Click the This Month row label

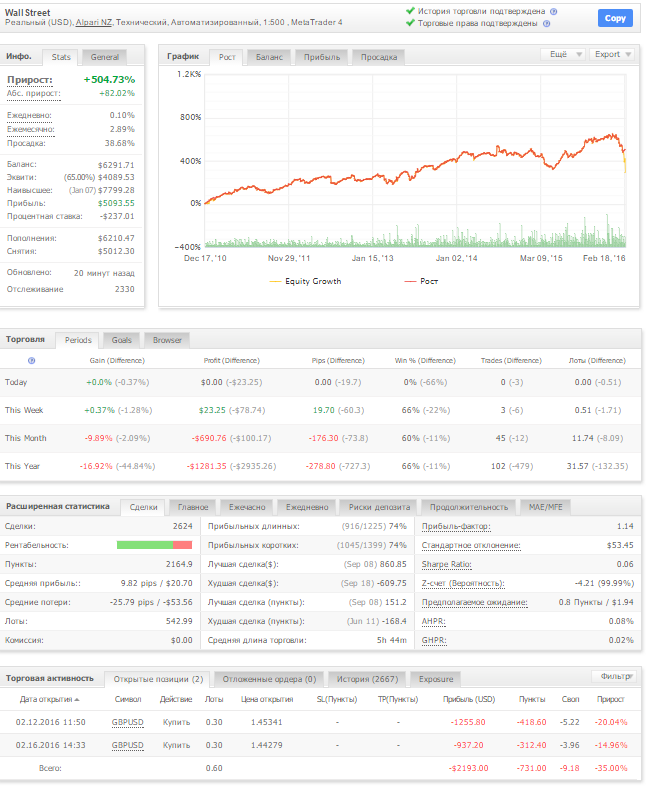pos(26,438)
